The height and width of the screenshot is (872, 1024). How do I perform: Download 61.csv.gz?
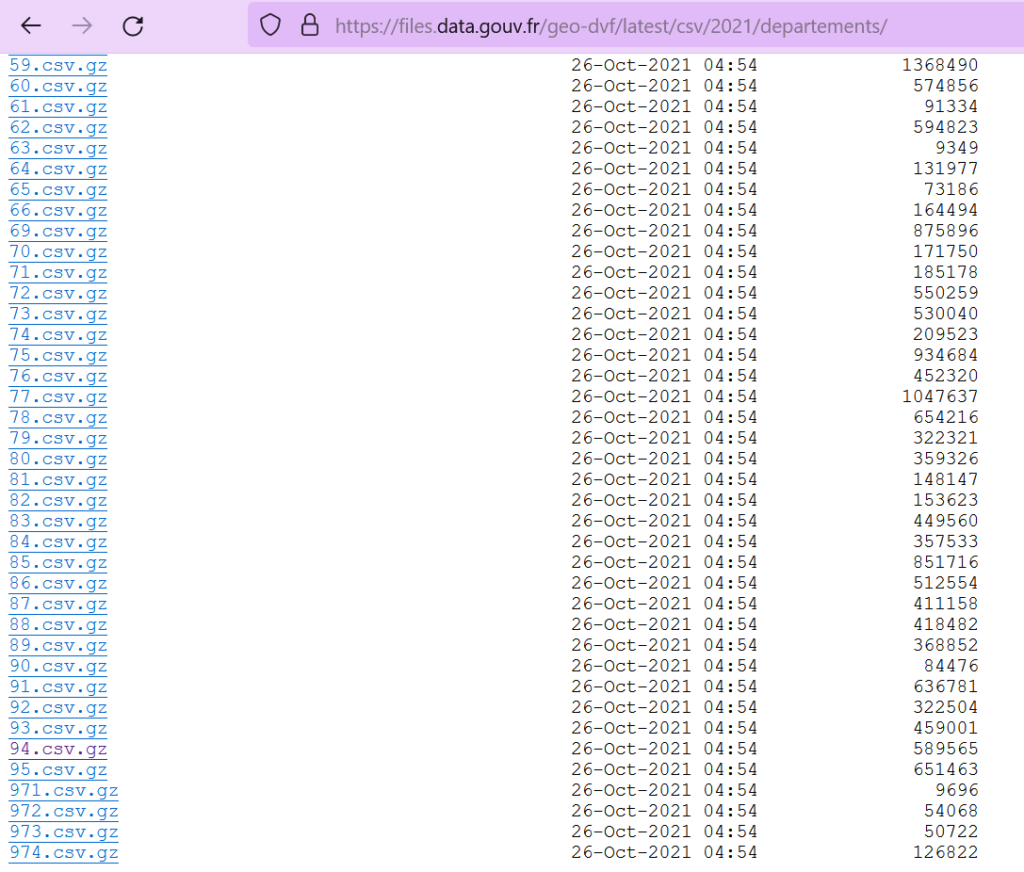click(x=58, y=106)
